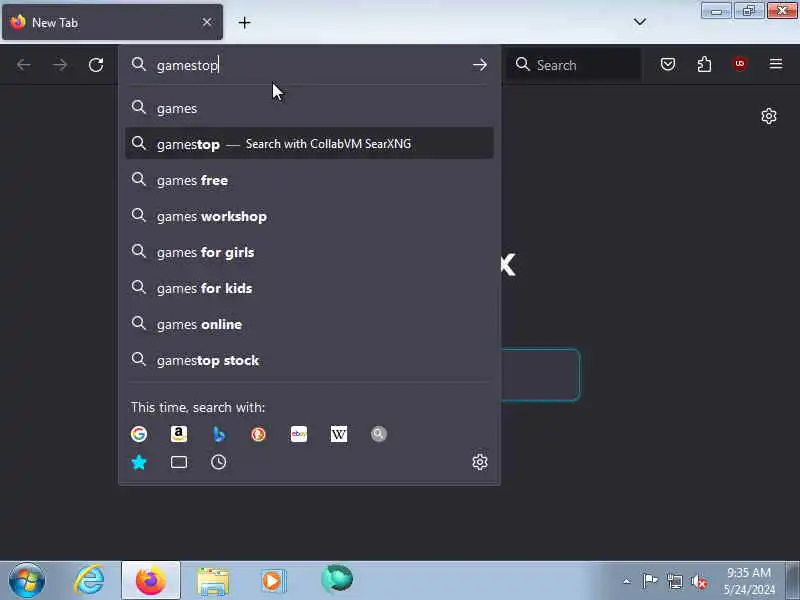This screenshot has height=600, width=800.
Task: Choose the "gamestop stock" suggestion
Action: (x=309, y=360)
